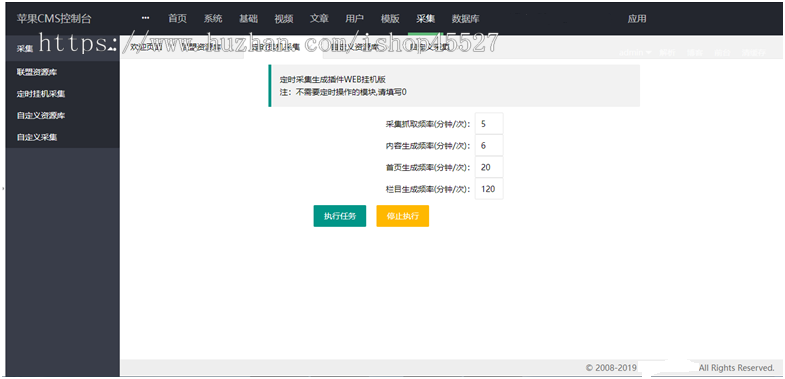Click the 执行任务 button

340,216
